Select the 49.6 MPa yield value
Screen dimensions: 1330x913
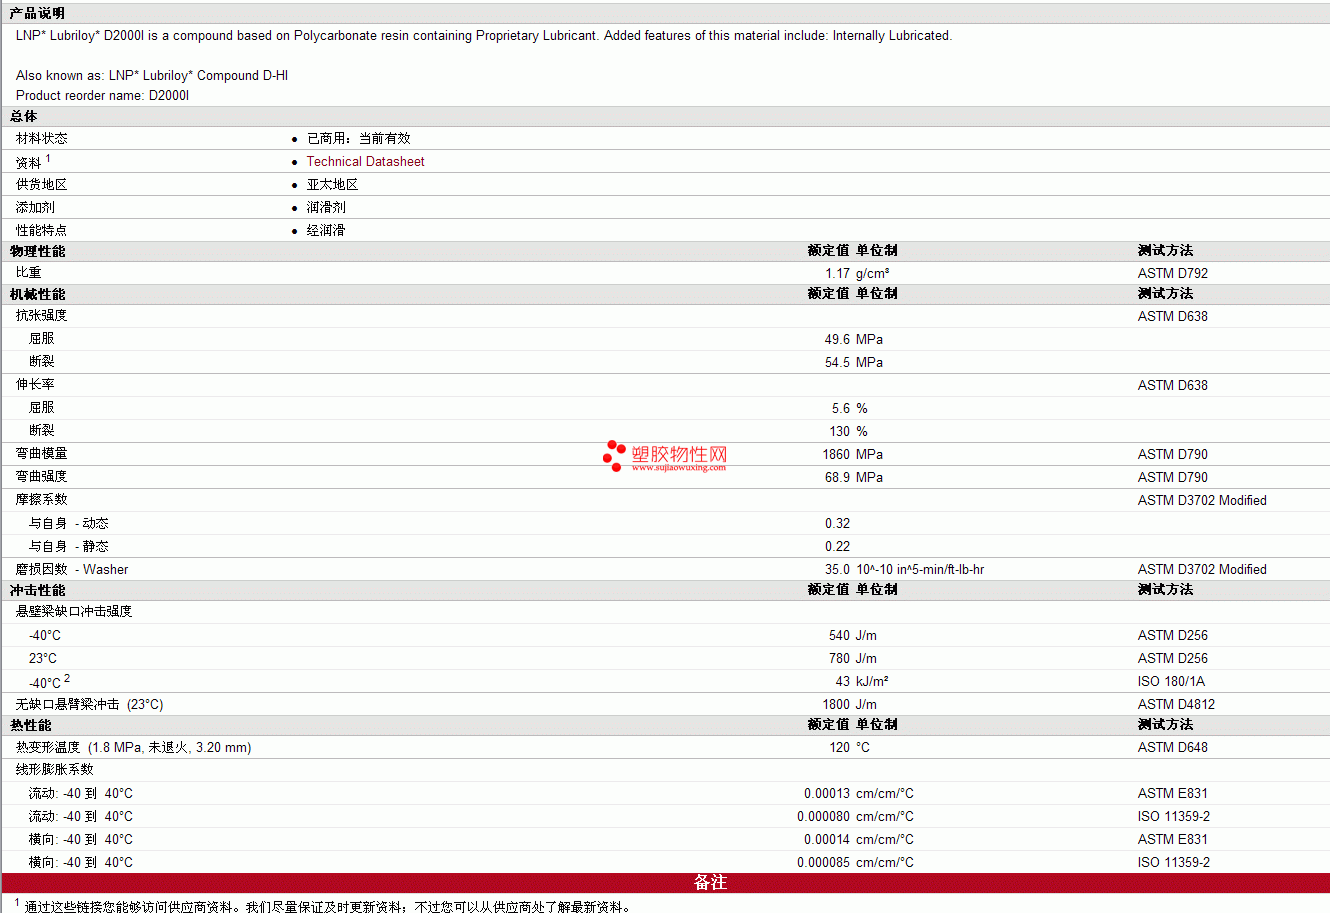[x=854, y=339]
